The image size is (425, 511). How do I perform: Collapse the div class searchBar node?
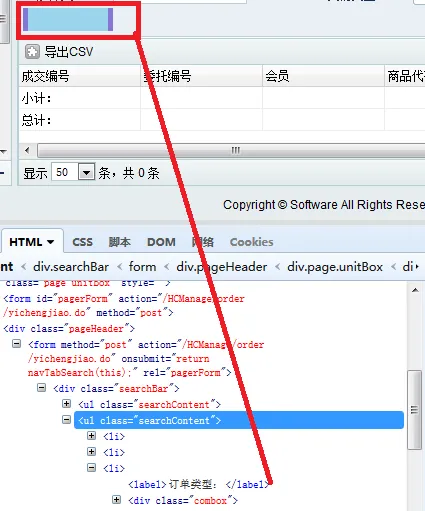[41, 387]
